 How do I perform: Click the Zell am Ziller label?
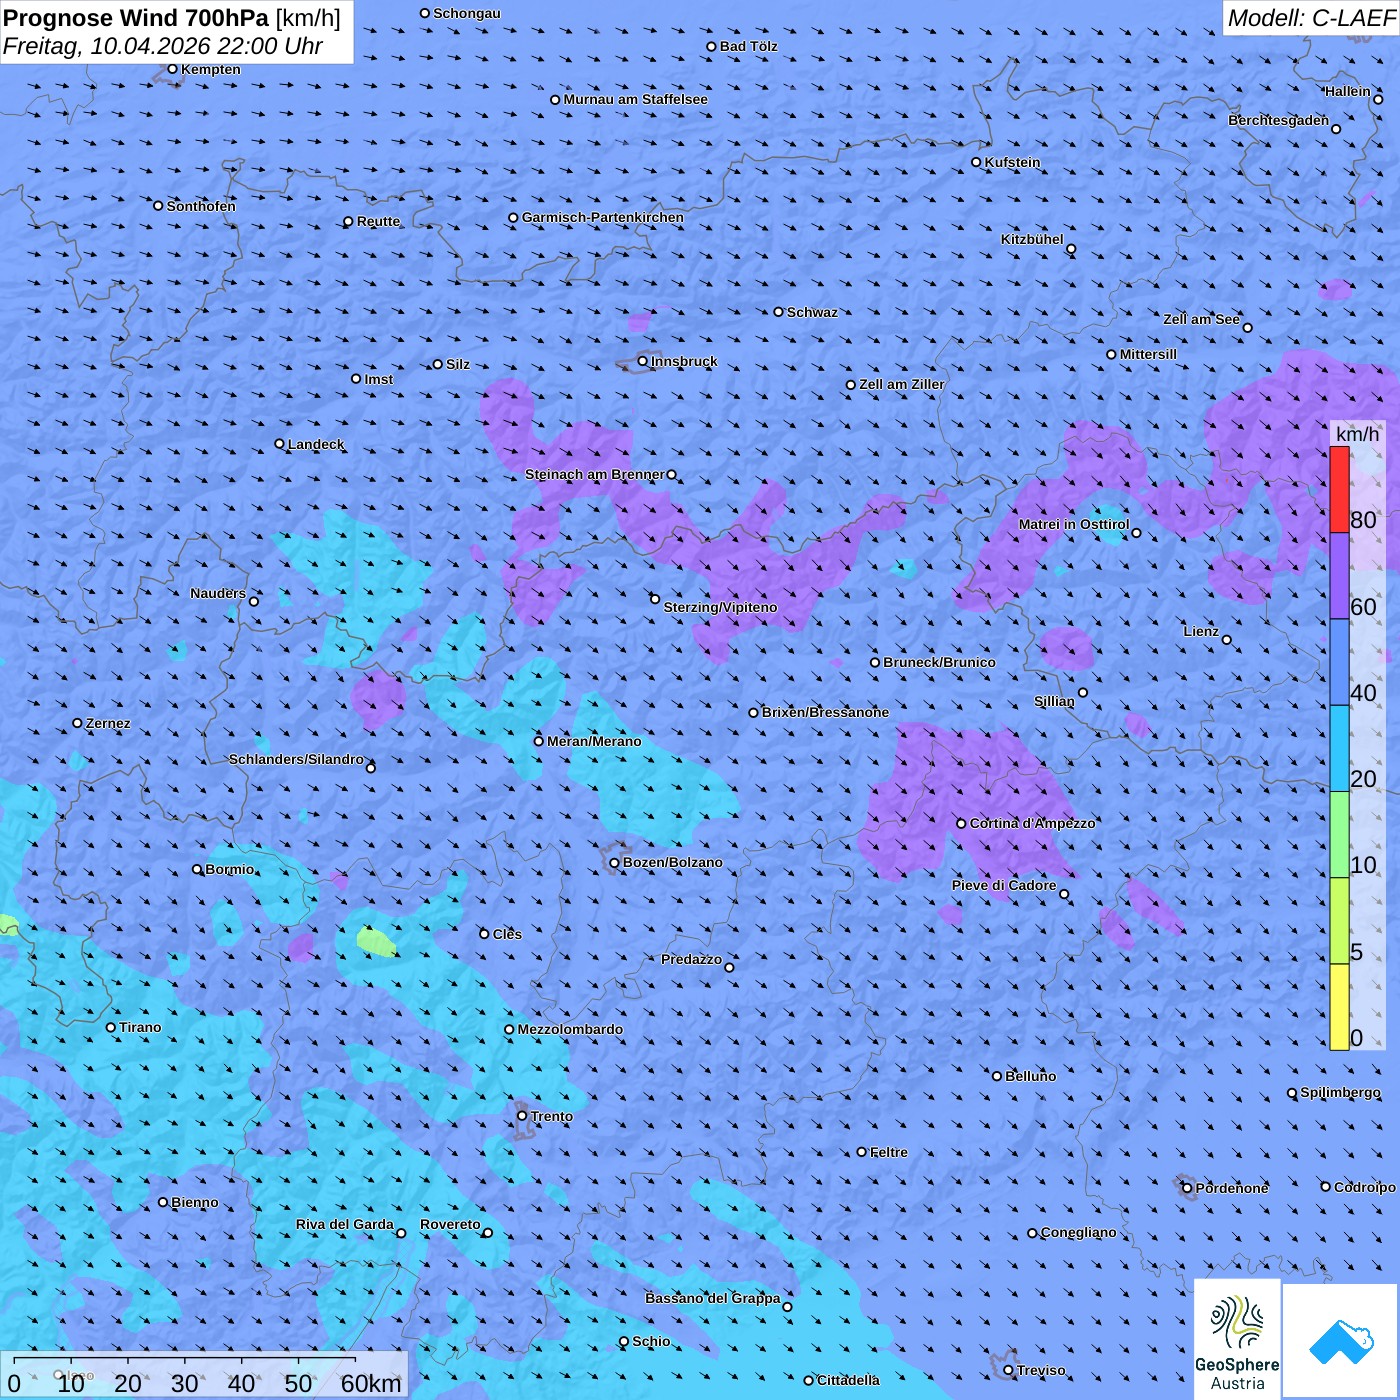tap(902, 384)
